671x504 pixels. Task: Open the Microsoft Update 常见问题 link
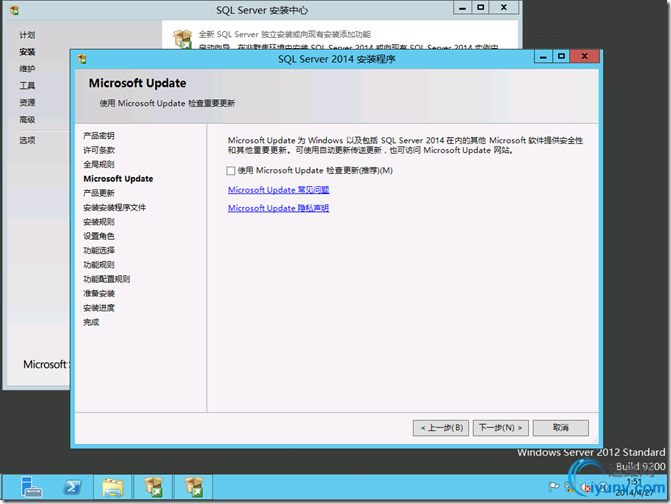(x=278, y=190)
